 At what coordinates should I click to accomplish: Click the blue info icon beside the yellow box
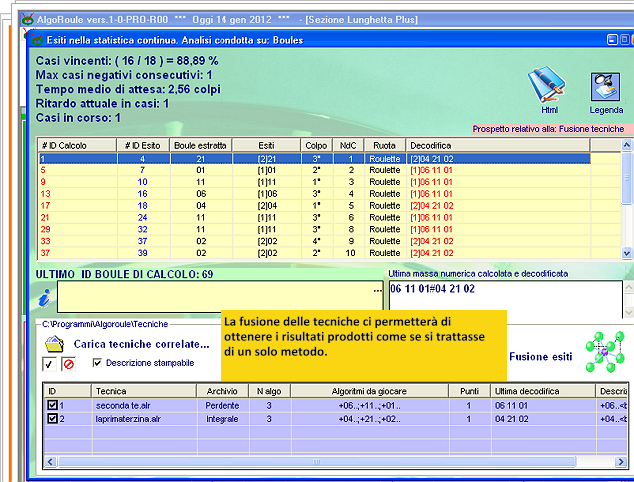click(44, 299)
